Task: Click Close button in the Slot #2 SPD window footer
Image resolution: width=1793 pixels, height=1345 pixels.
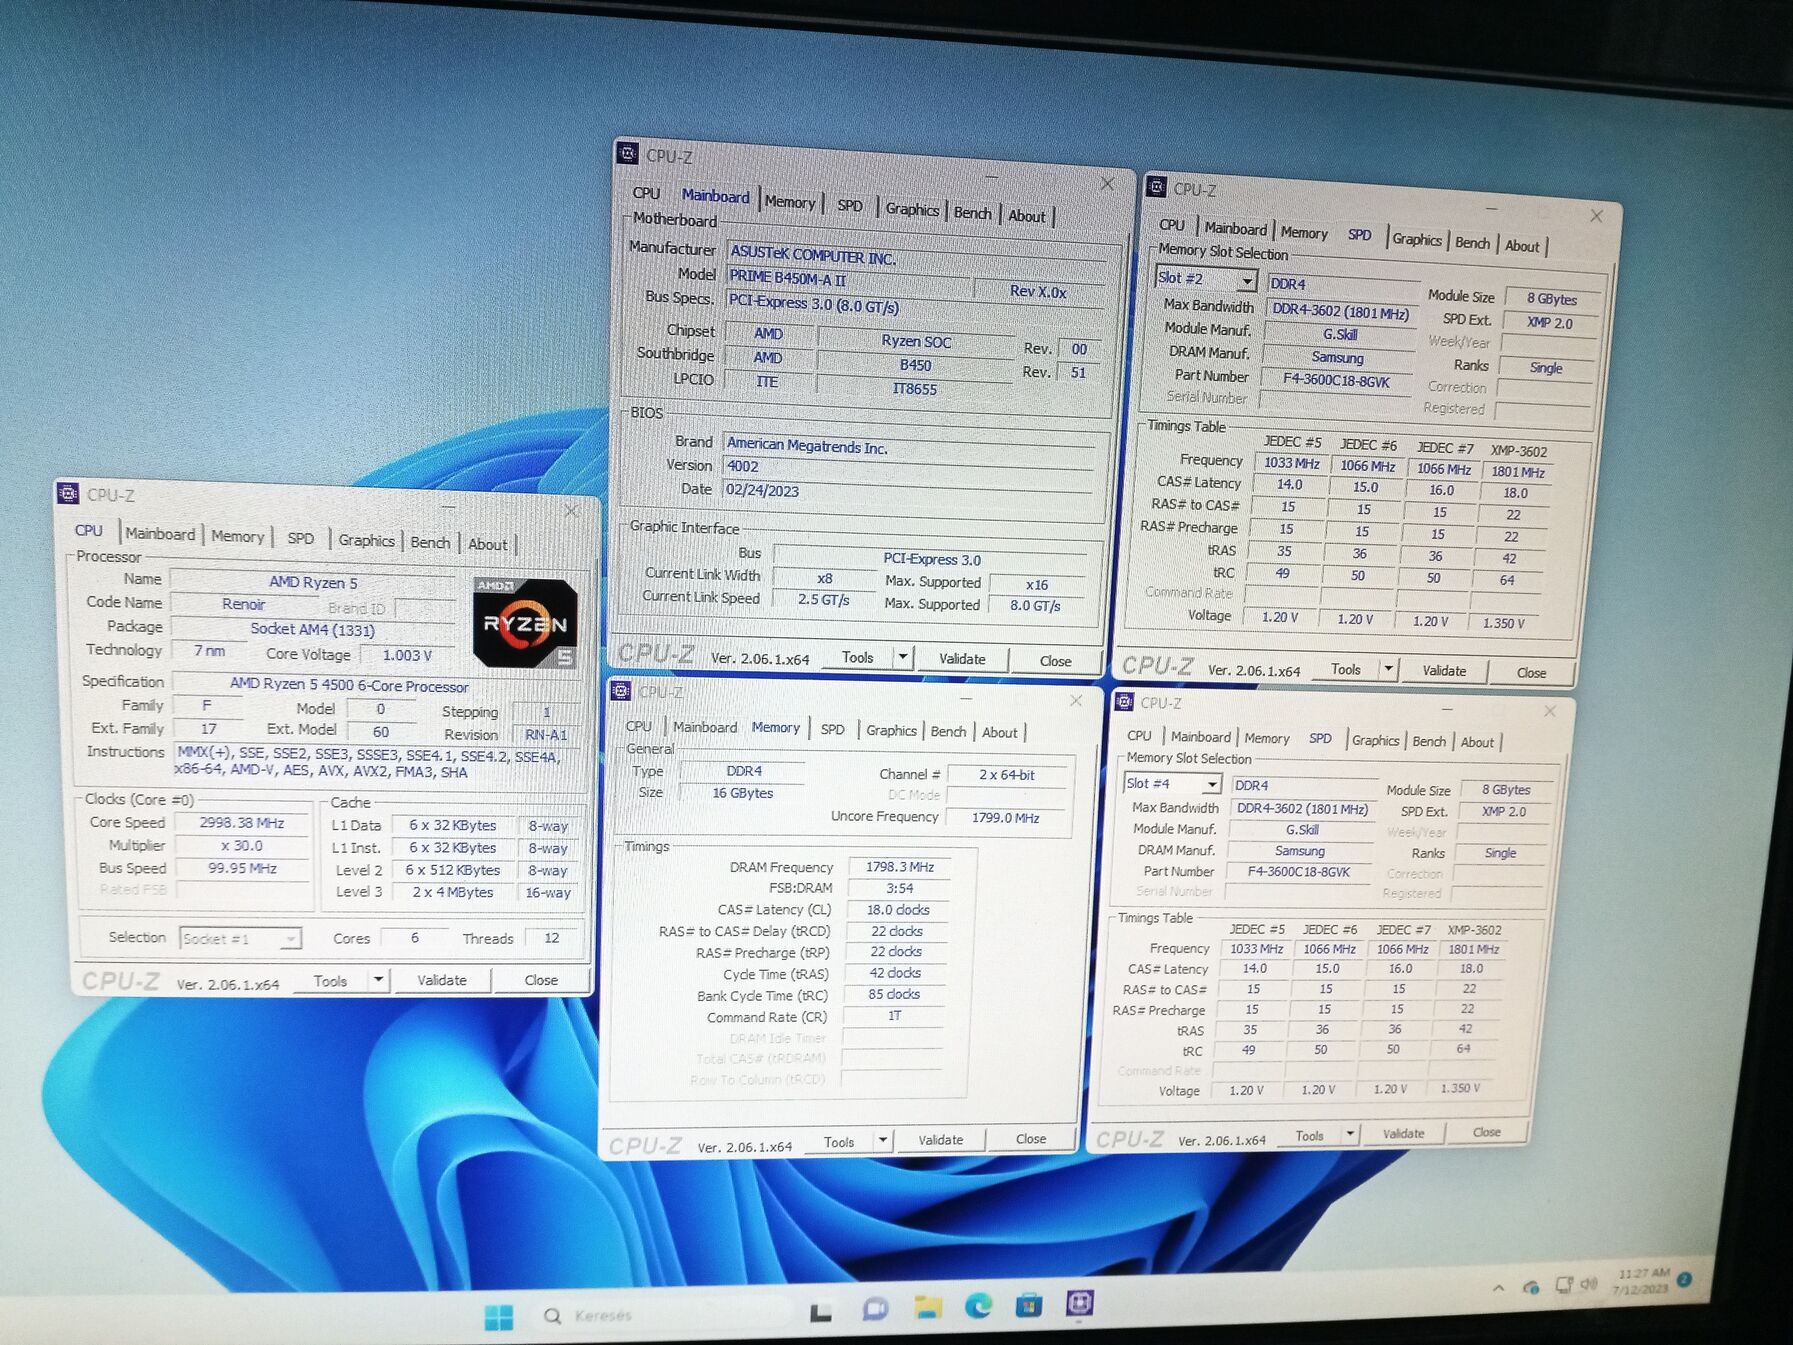Action: click(x=1531, y=673)
